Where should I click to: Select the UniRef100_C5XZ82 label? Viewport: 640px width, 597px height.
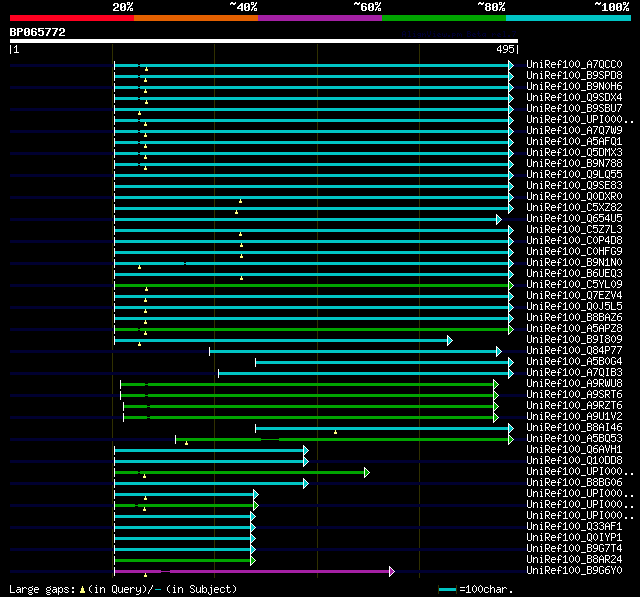tap(574, 208)
